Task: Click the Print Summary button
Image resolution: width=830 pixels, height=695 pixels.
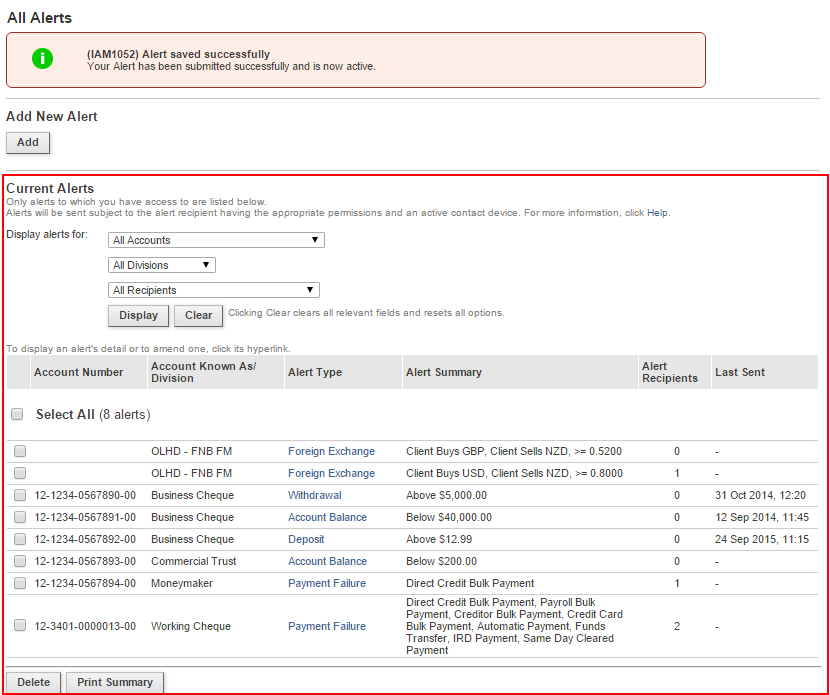Action: click(x=115, y=683)
